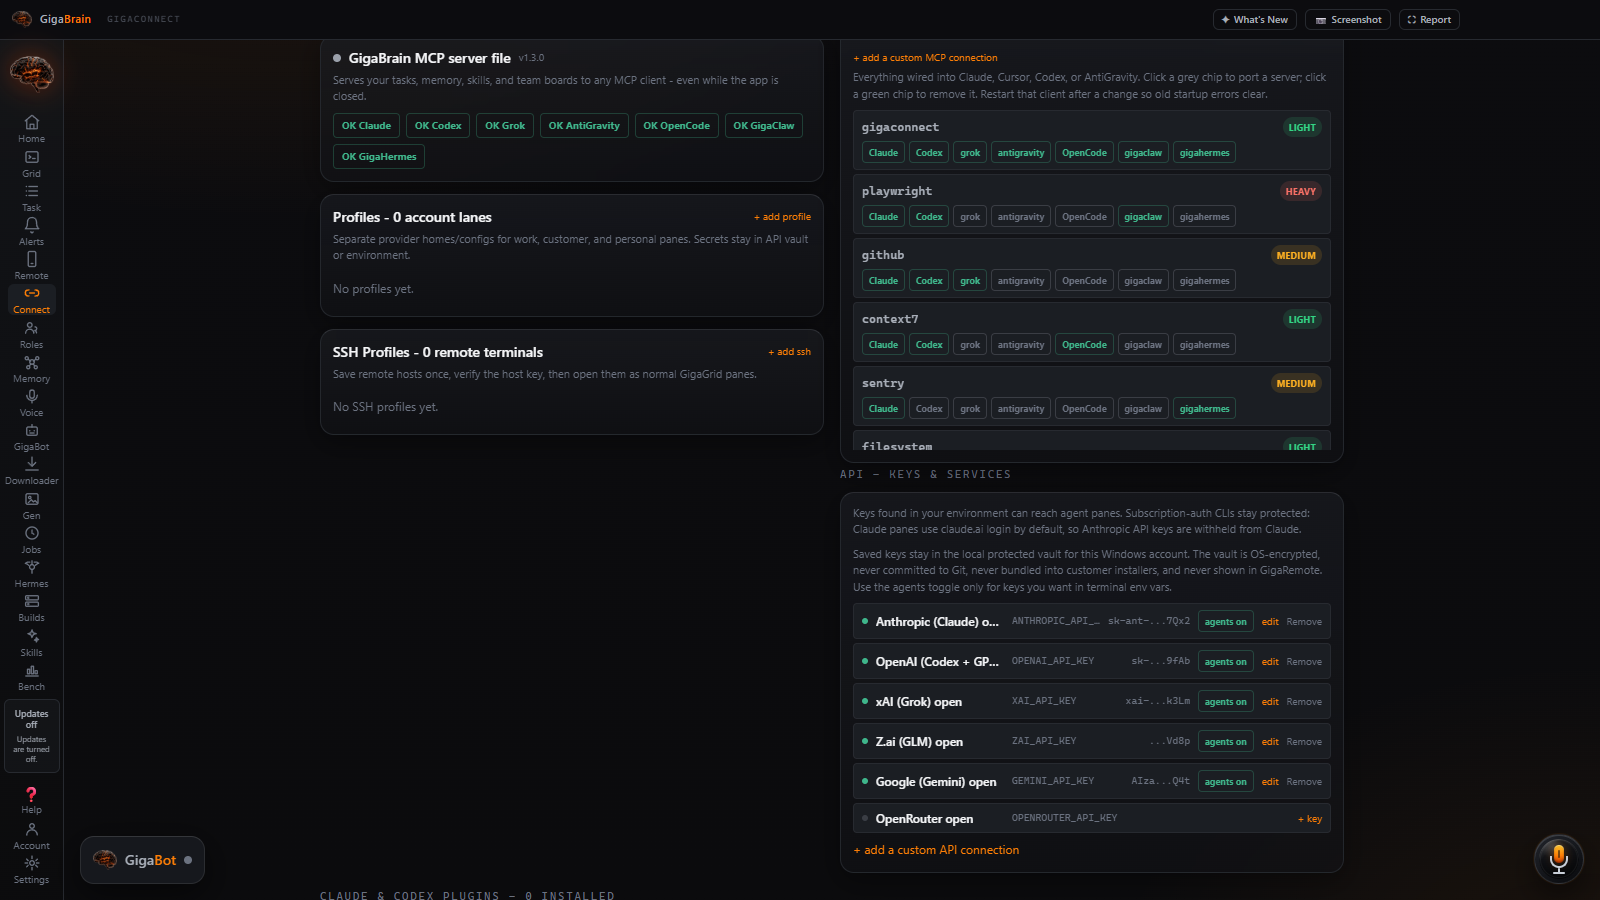Open Hermes sidebar icon
Viewport: 1600px width, 900px height.
[x=31, y=574]
